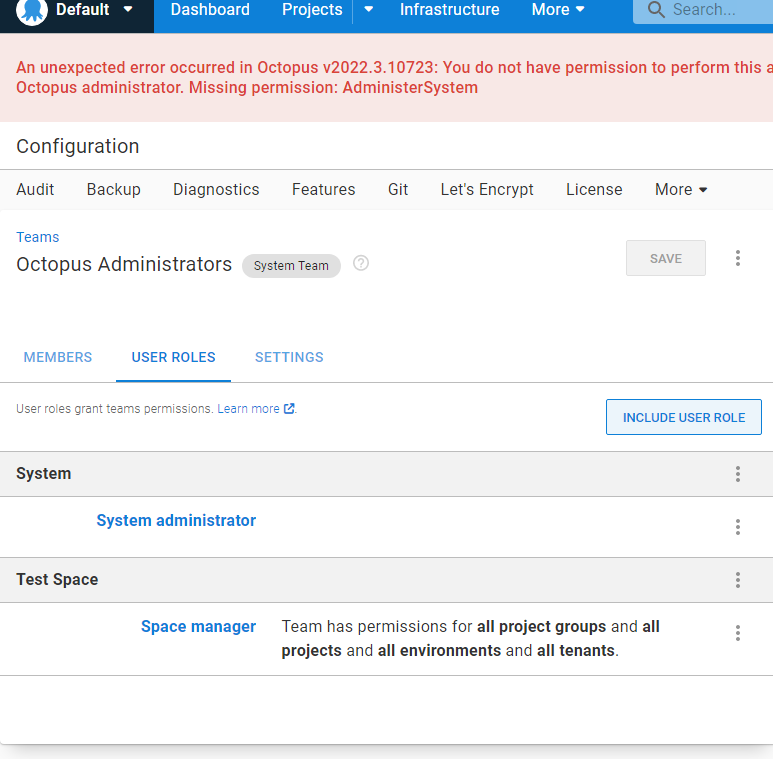The image size is (773, 759).
Task: Open overflow menu for System administrator row
Action: pos(738,527)
